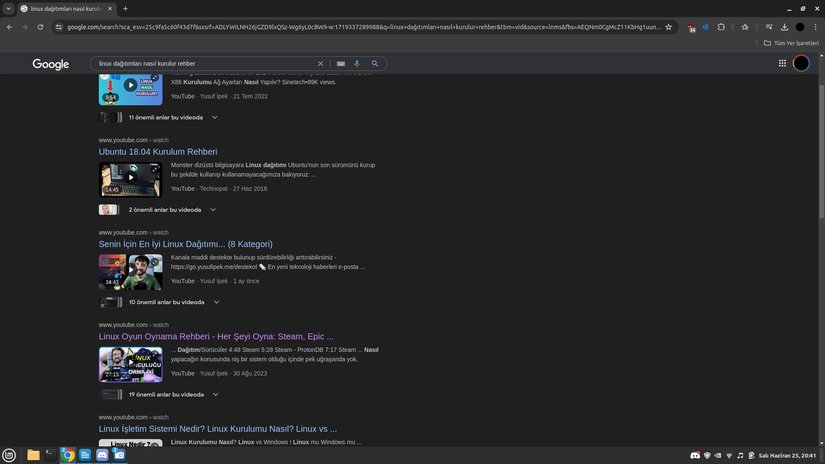Go back to the previous page
The width and height of the screenshot is (825, 464).
pyautogui.click(x=9, y=27)
